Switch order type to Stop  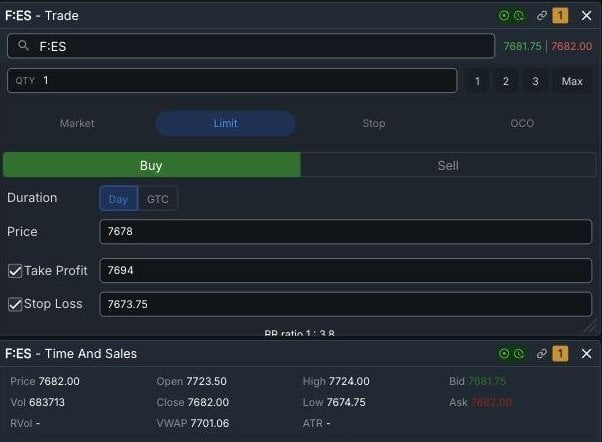[374, 123]
